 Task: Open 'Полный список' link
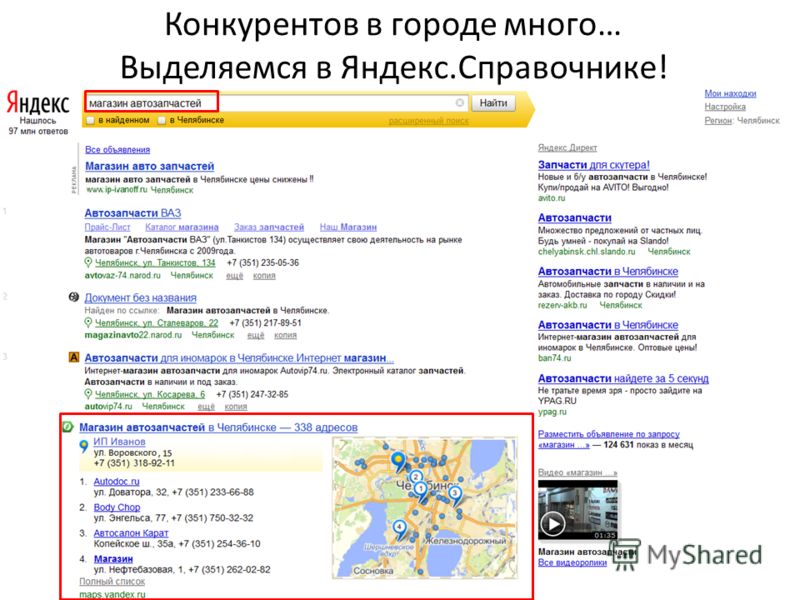point(112,582)
